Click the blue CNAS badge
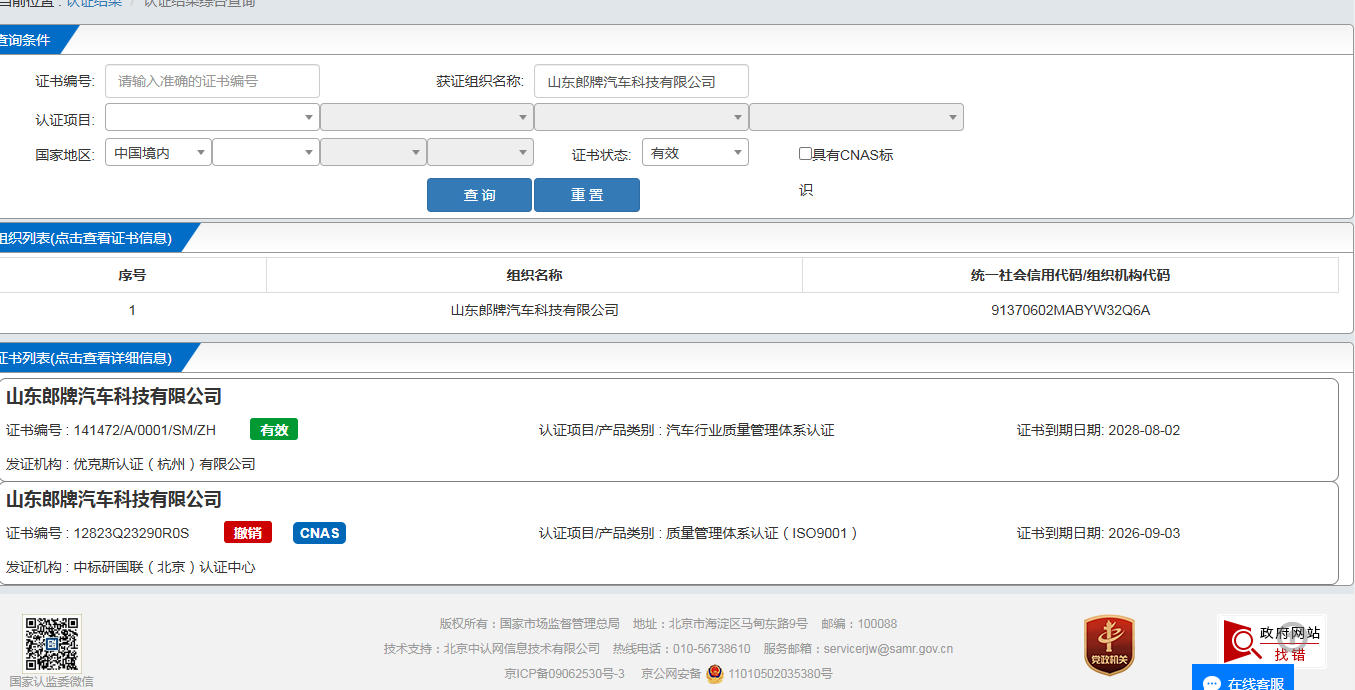 [320, 533]
